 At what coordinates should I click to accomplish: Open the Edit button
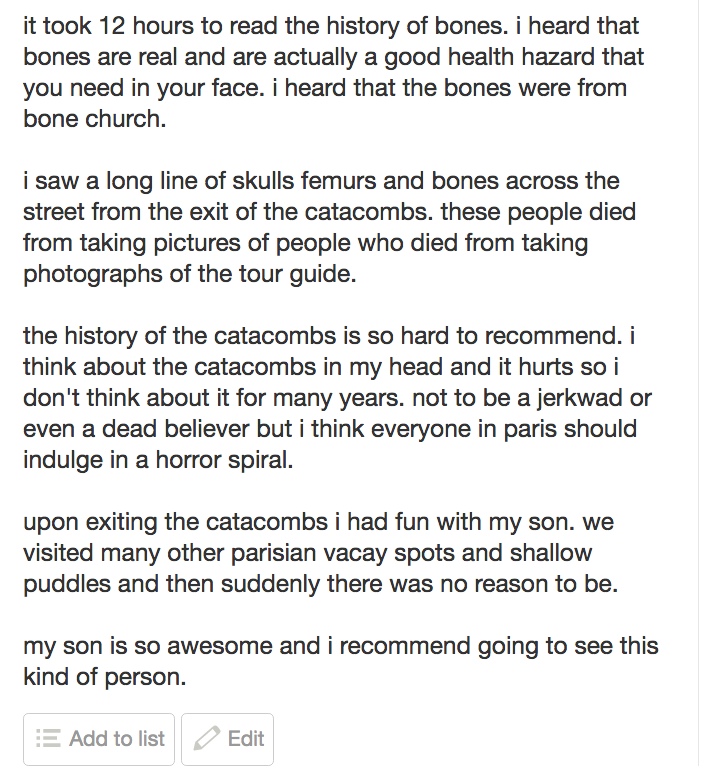tap(227, 739)
